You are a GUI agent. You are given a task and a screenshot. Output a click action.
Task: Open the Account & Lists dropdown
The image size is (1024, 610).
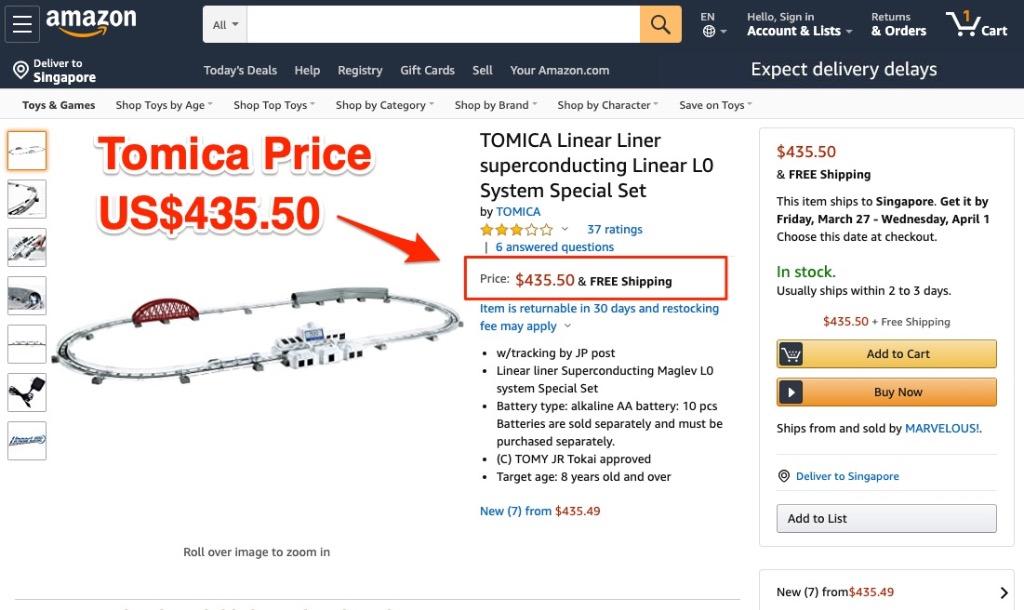click(x=799, y=31)
